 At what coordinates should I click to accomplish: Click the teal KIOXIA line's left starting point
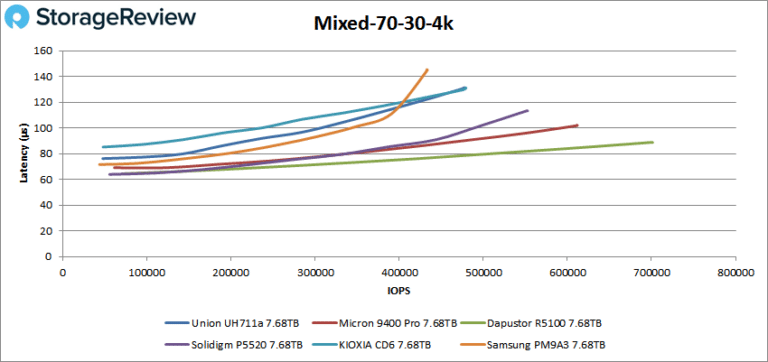(103, 147)
